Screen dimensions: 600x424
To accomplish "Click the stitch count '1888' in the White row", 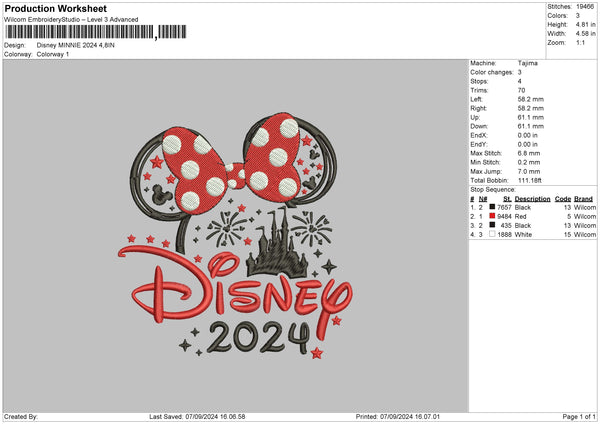I will [504, 235].
